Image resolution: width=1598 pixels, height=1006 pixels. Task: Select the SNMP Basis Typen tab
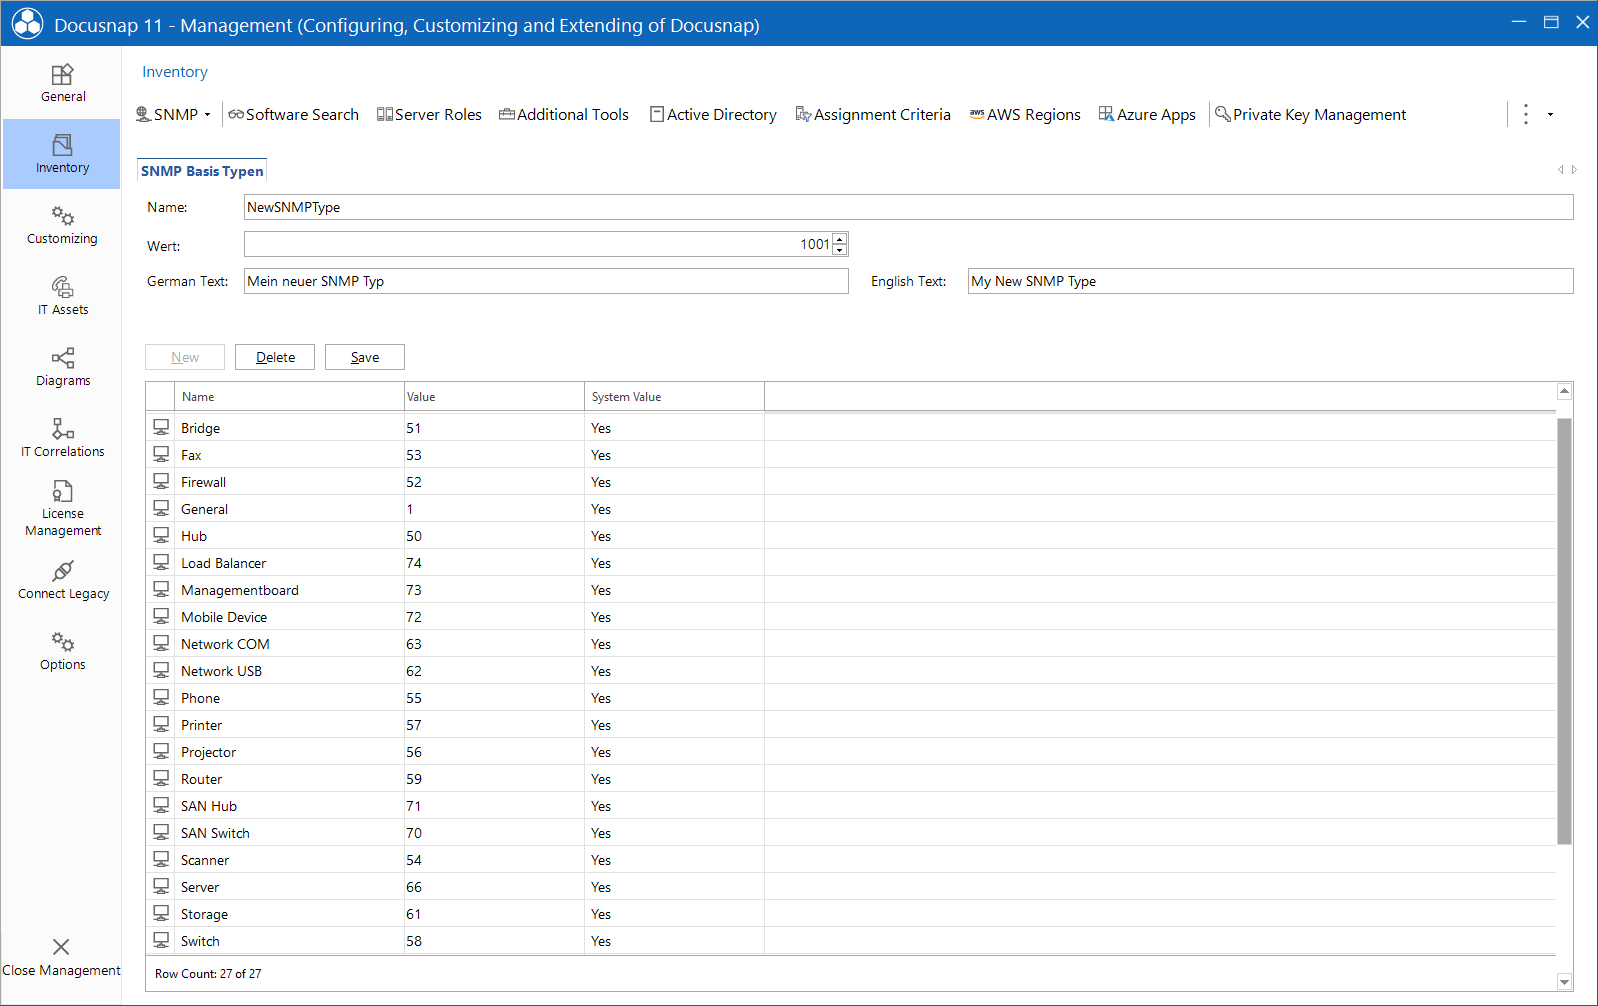tap(202, 171)
